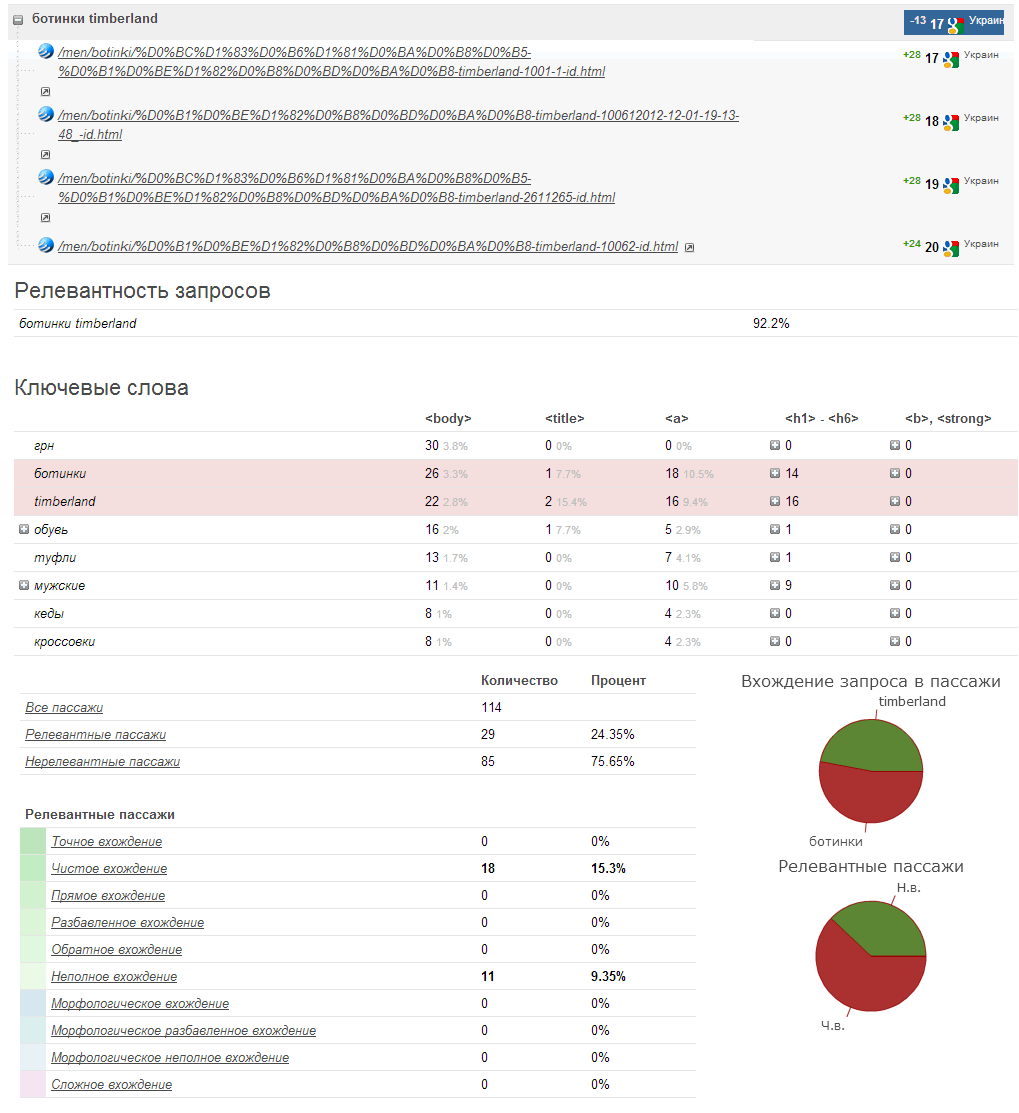Expand strong-tag details for кроссовки row
Image resolution: width=1019 pixels, height=1113 pixels.
tap(895, 641)
